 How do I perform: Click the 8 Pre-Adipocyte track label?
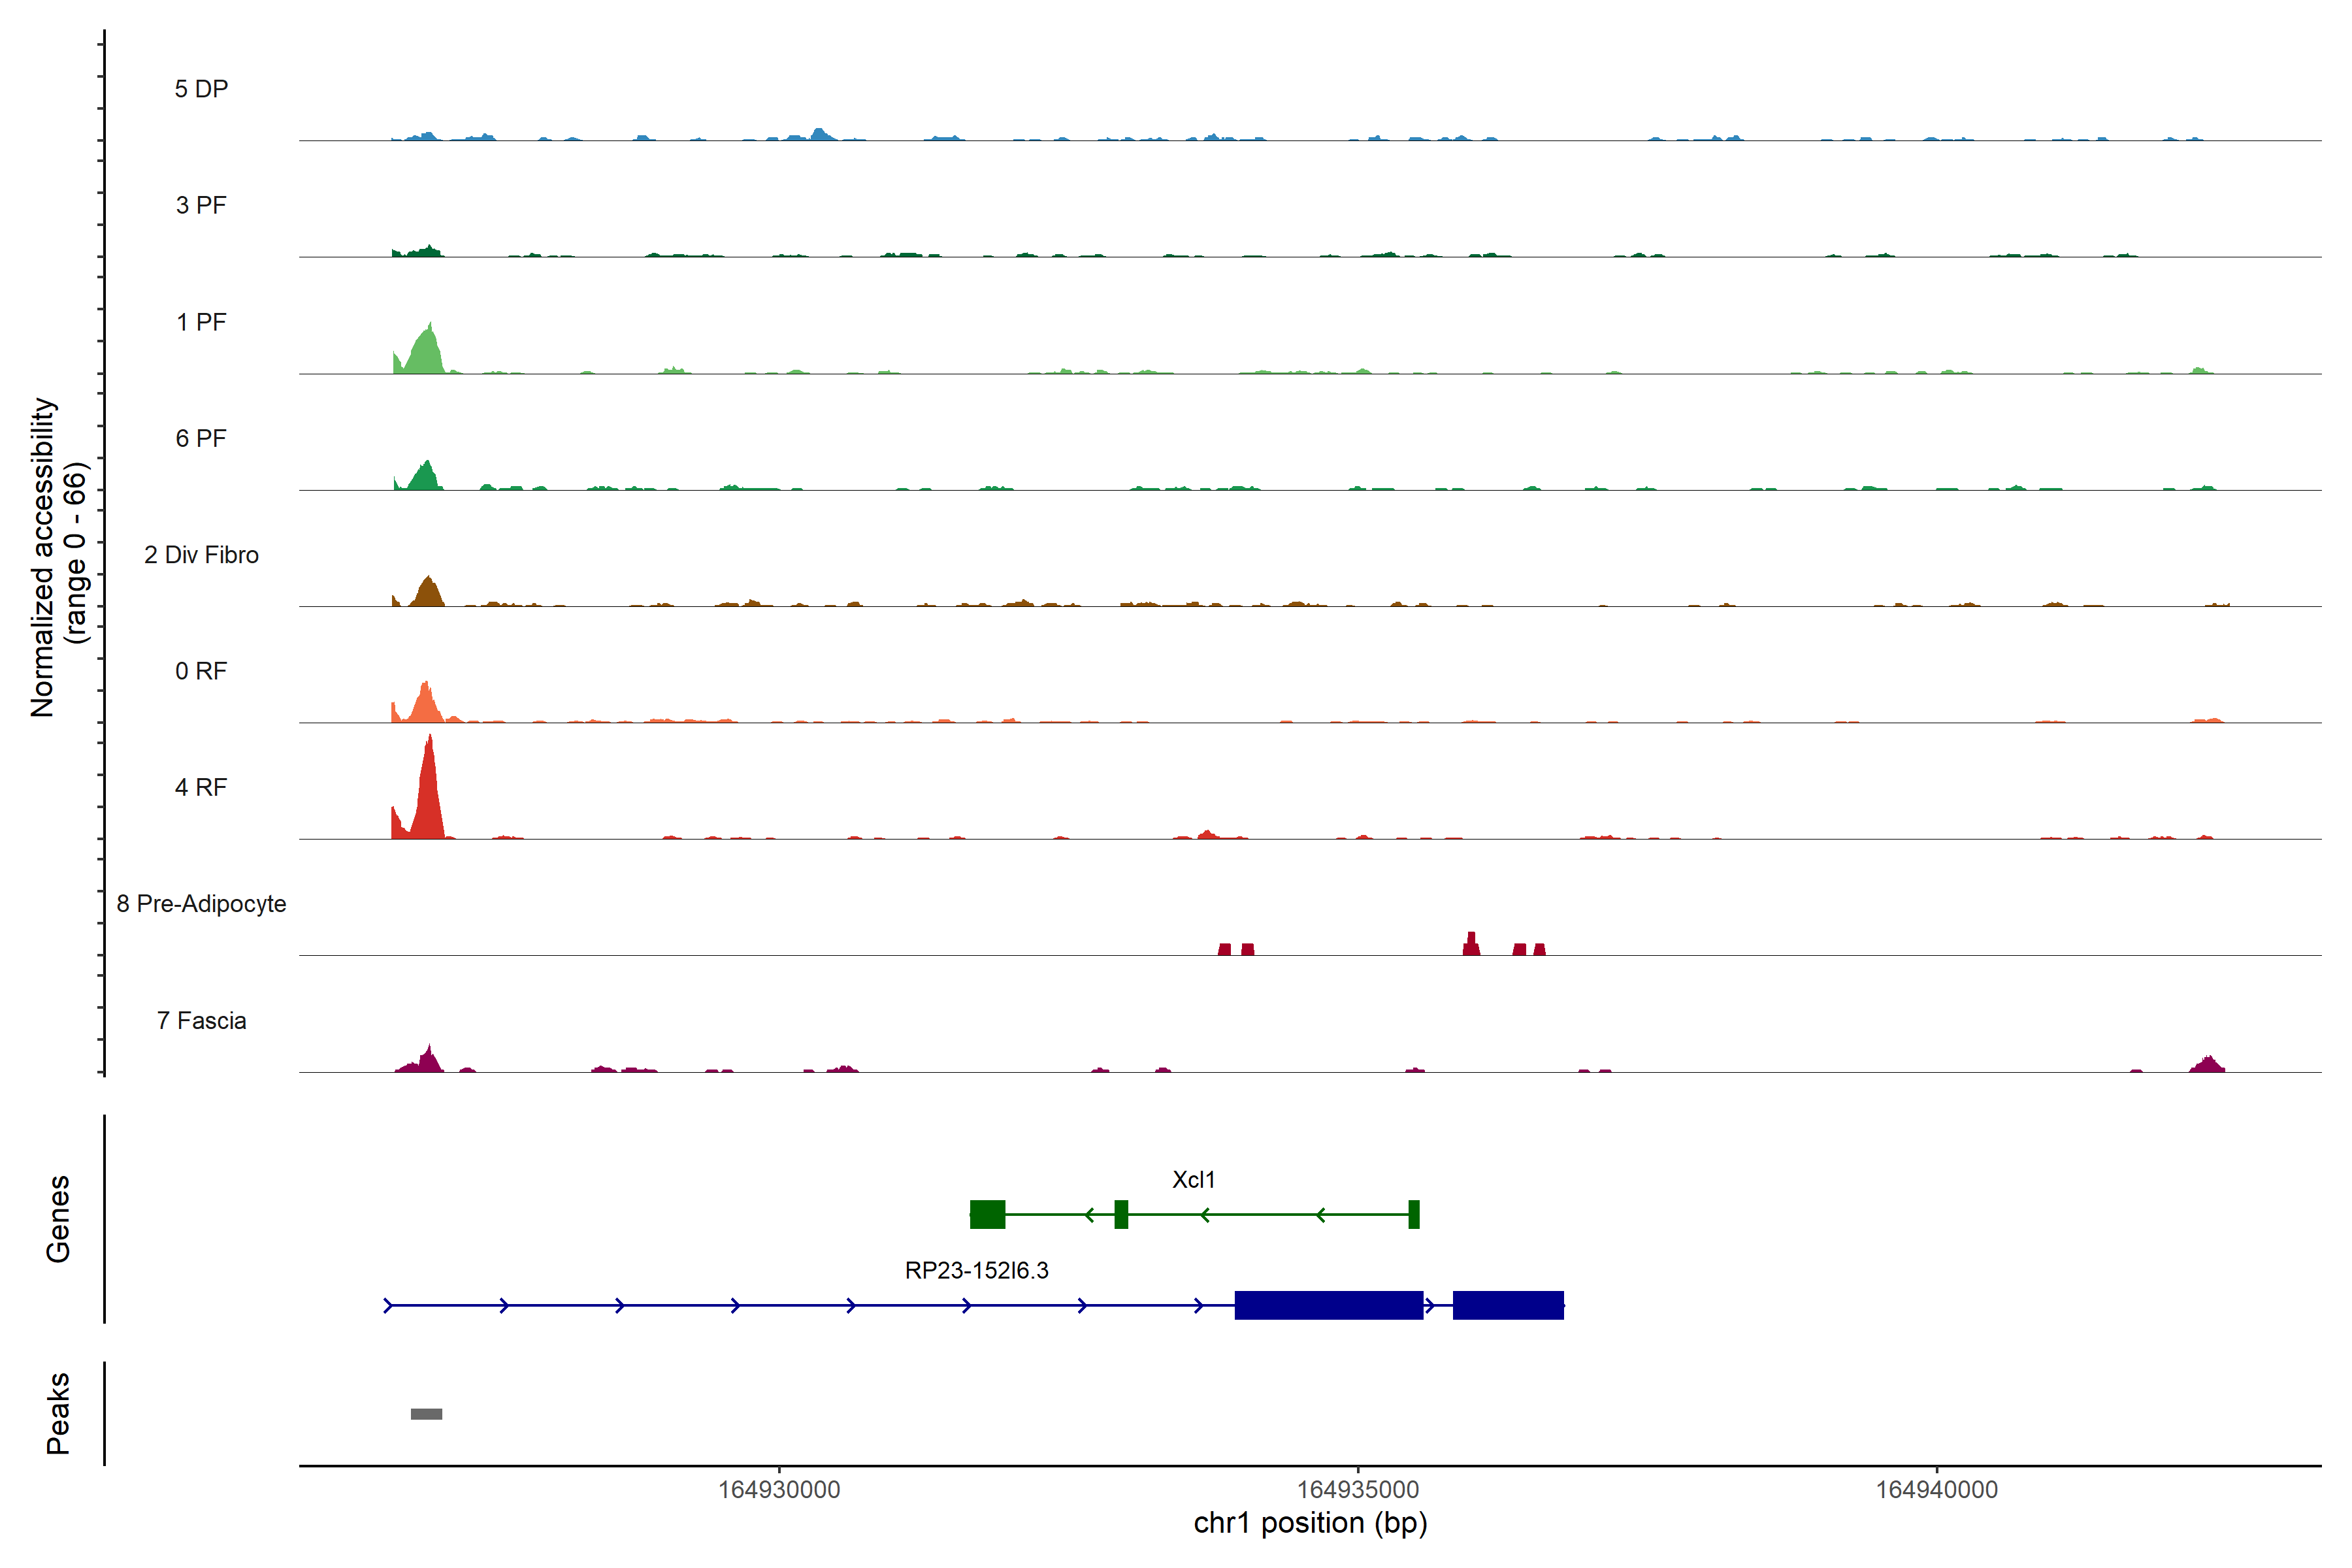(x=201, y=903)
